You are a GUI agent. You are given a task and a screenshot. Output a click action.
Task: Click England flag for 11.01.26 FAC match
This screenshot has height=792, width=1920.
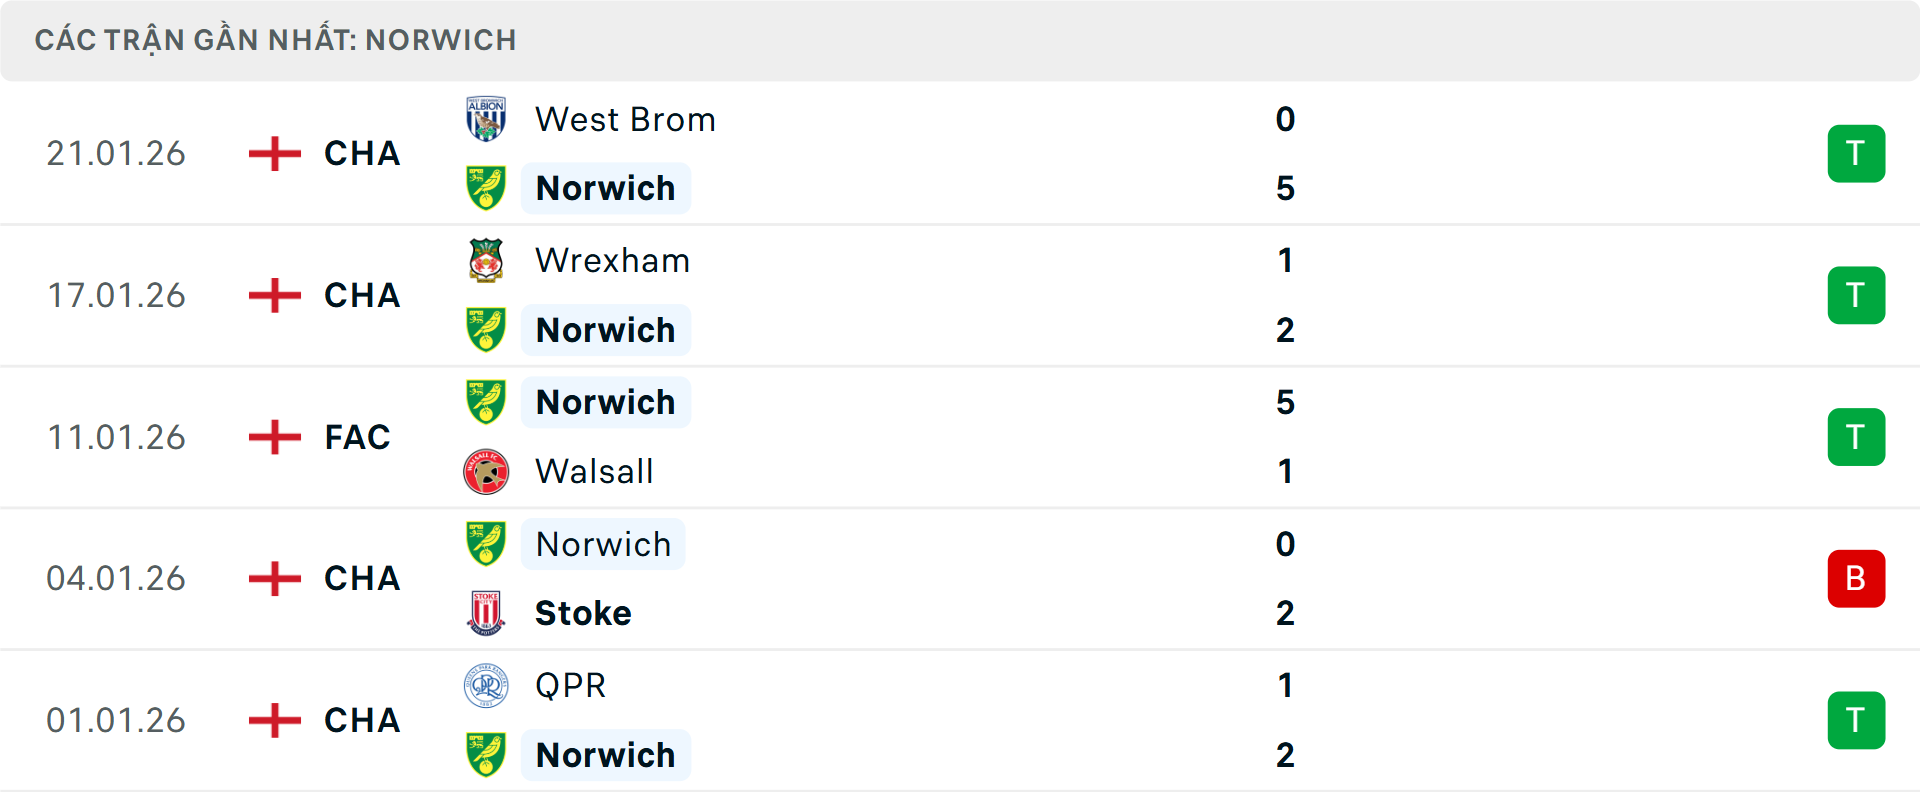pos(275,437)
